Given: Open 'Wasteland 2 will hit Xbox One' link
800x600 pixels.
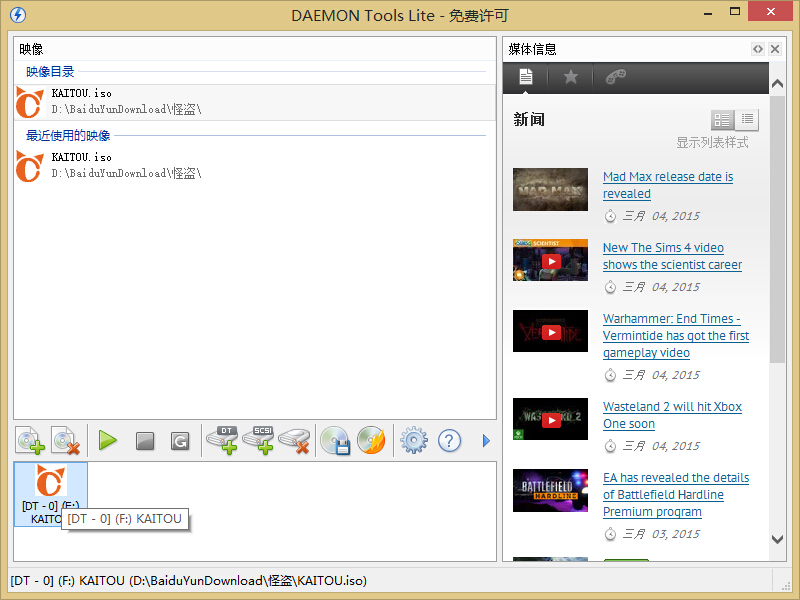Looking at the screenshot, I should click(x=672, y=415).
